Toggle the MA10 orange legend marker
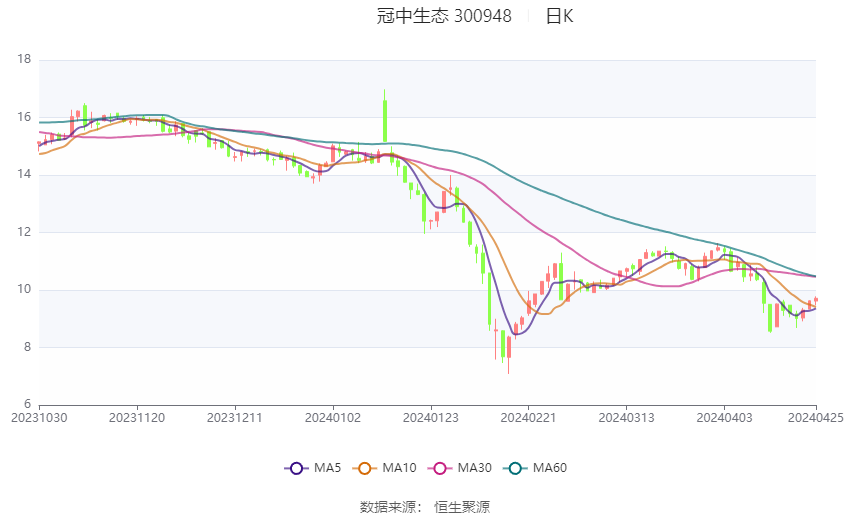 tap(364, 468)
